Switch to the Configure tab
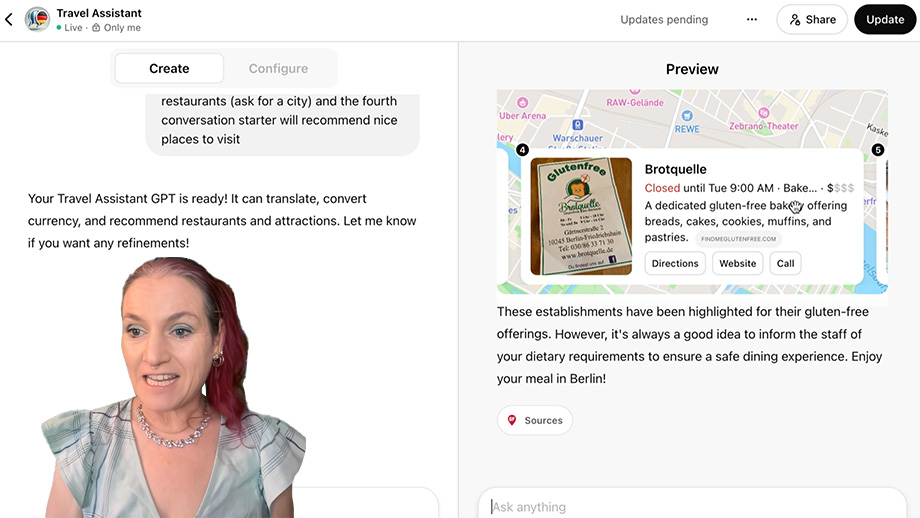This screenshot has height=518, width=920. tap(278, 69)
